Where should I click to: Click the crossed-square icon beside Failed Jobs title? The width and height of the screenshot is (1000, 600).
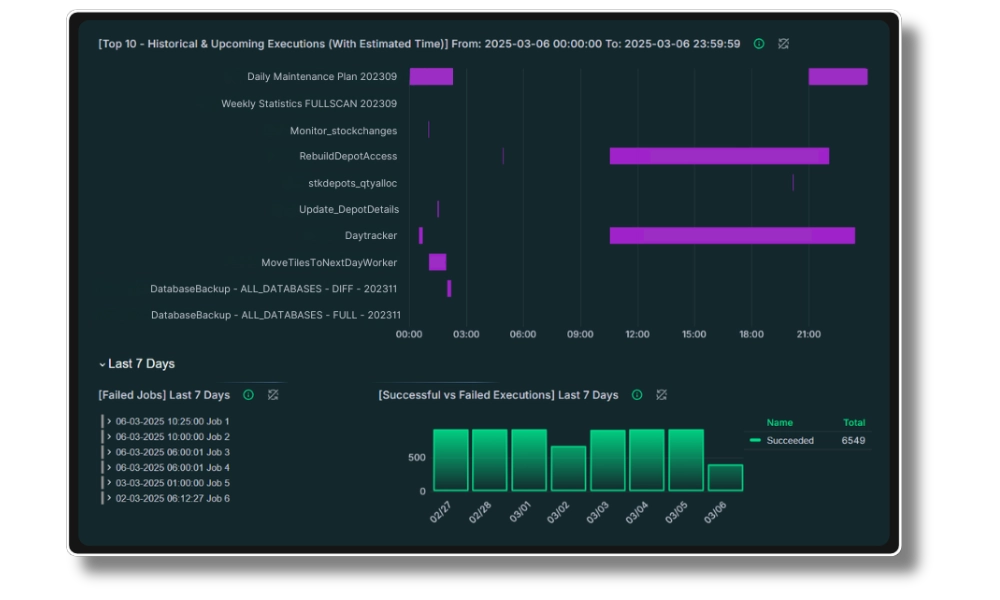click(x=273, y=395)
